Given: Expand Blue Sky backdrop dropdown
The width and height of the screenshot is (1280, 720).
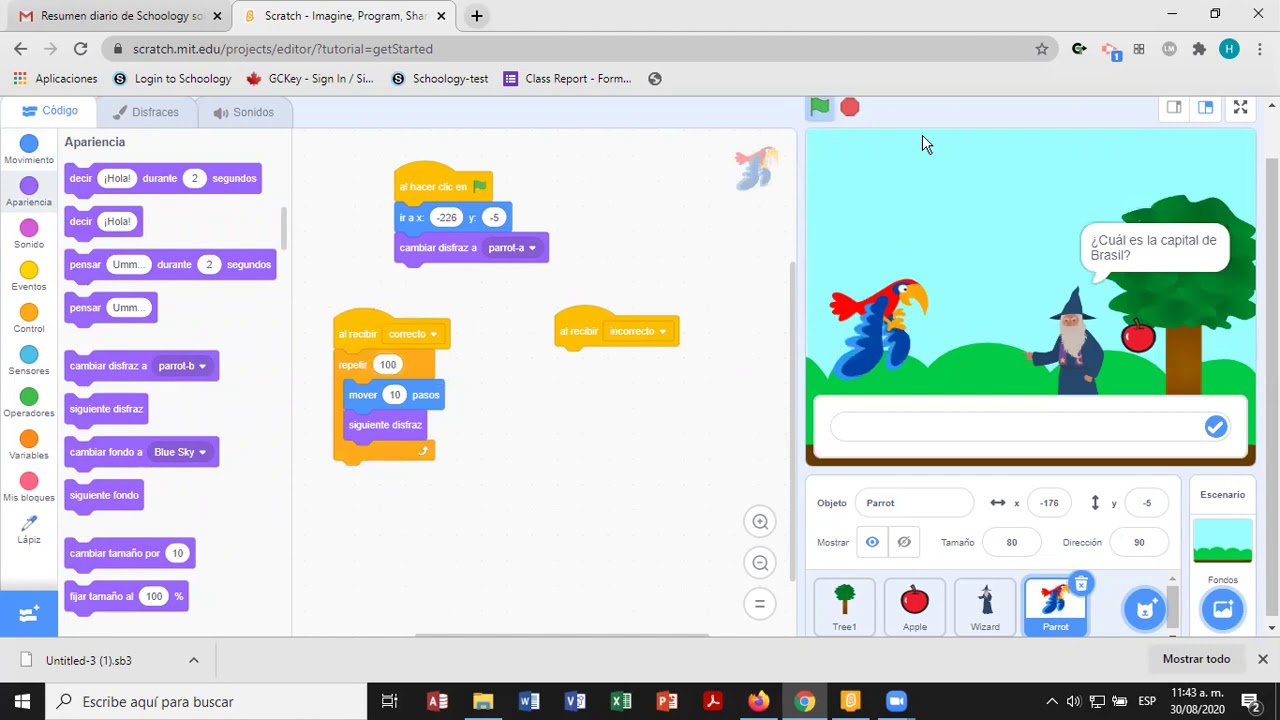Looking at the screenshot, I should click(x=202, y=452).
